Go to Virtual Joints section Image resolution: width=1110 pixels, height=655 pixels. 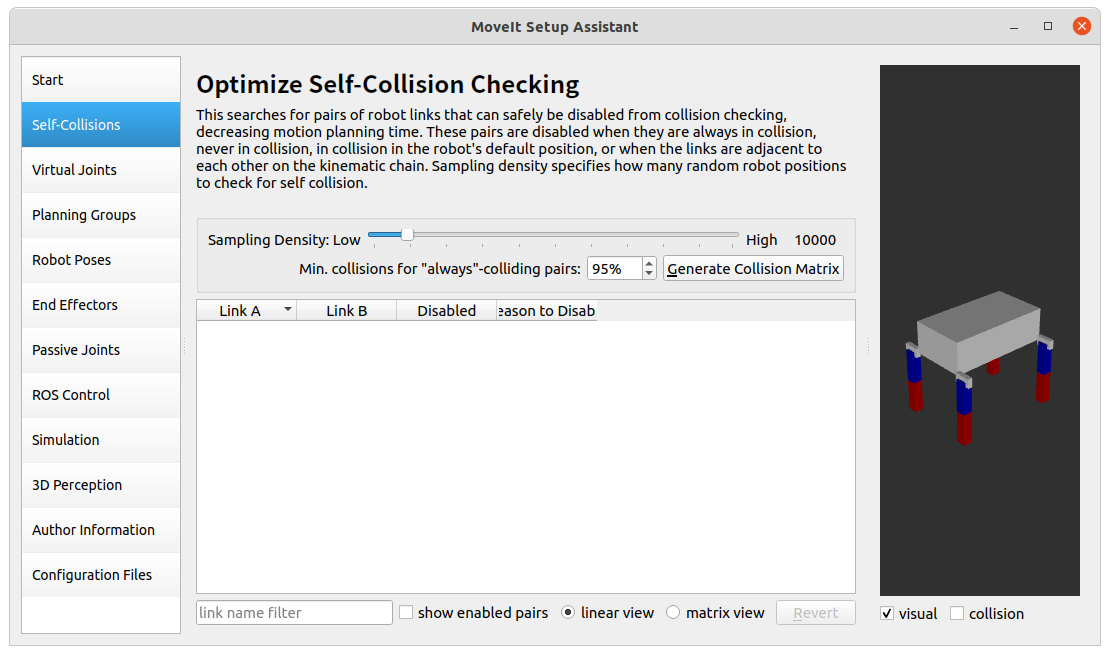point(101,170)
